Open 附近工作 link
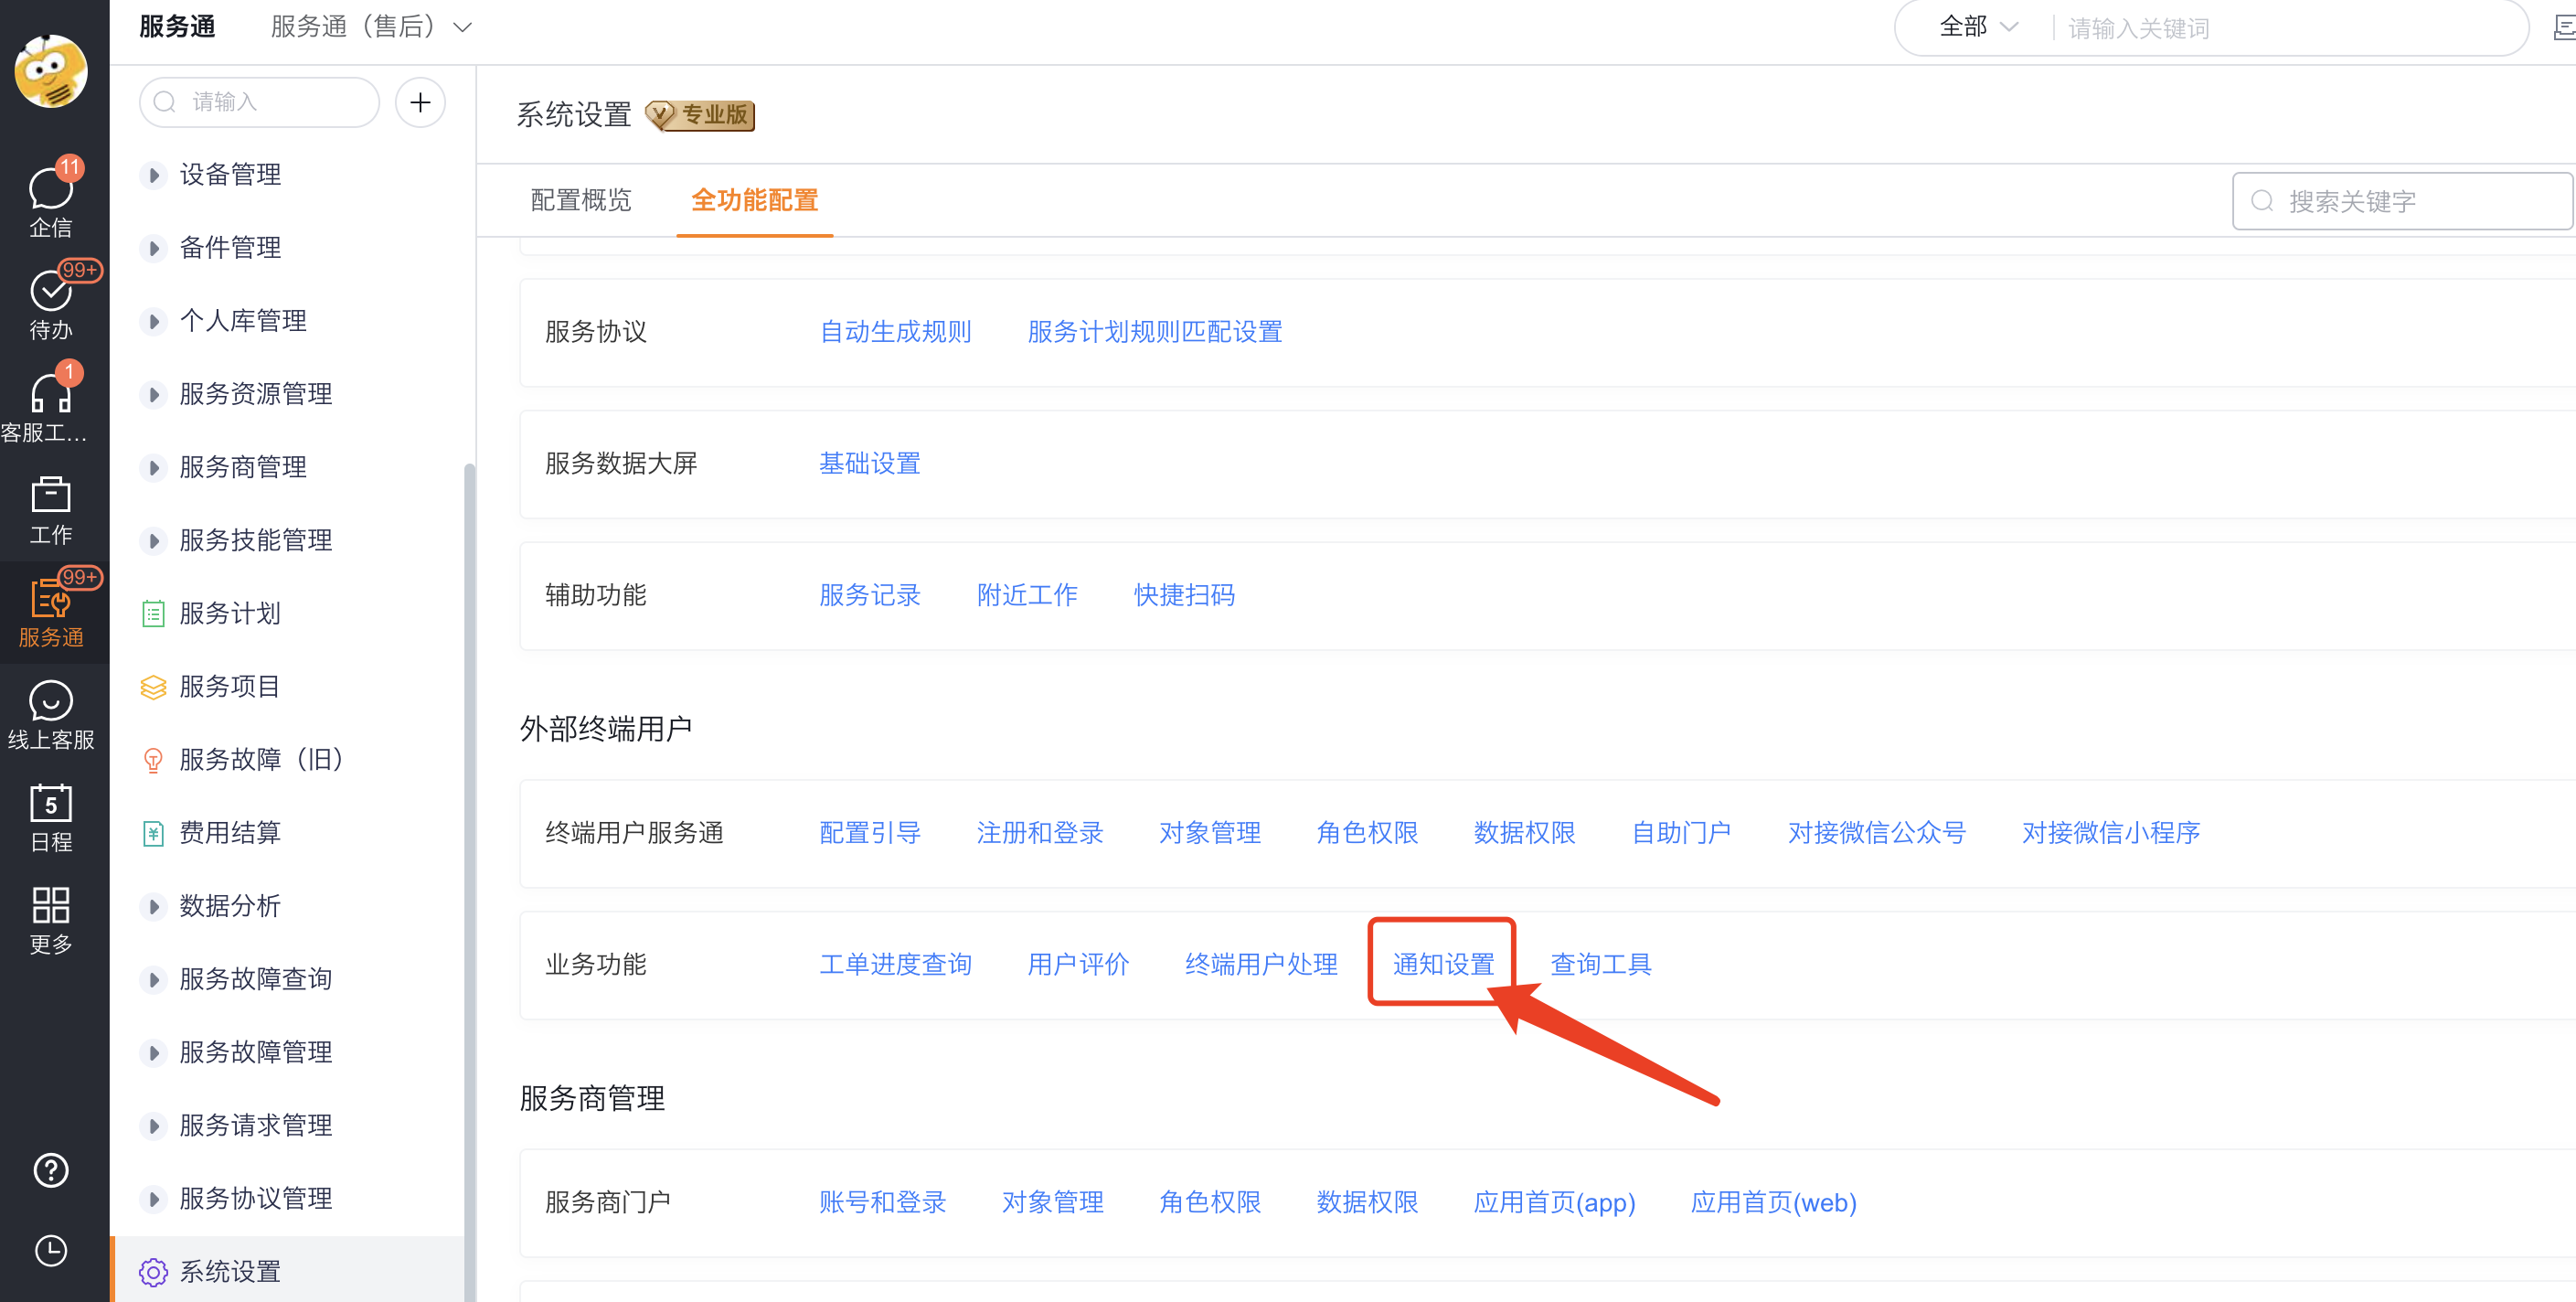Viewport: 2576px width, 1302px height. (x=1027, y=595)
